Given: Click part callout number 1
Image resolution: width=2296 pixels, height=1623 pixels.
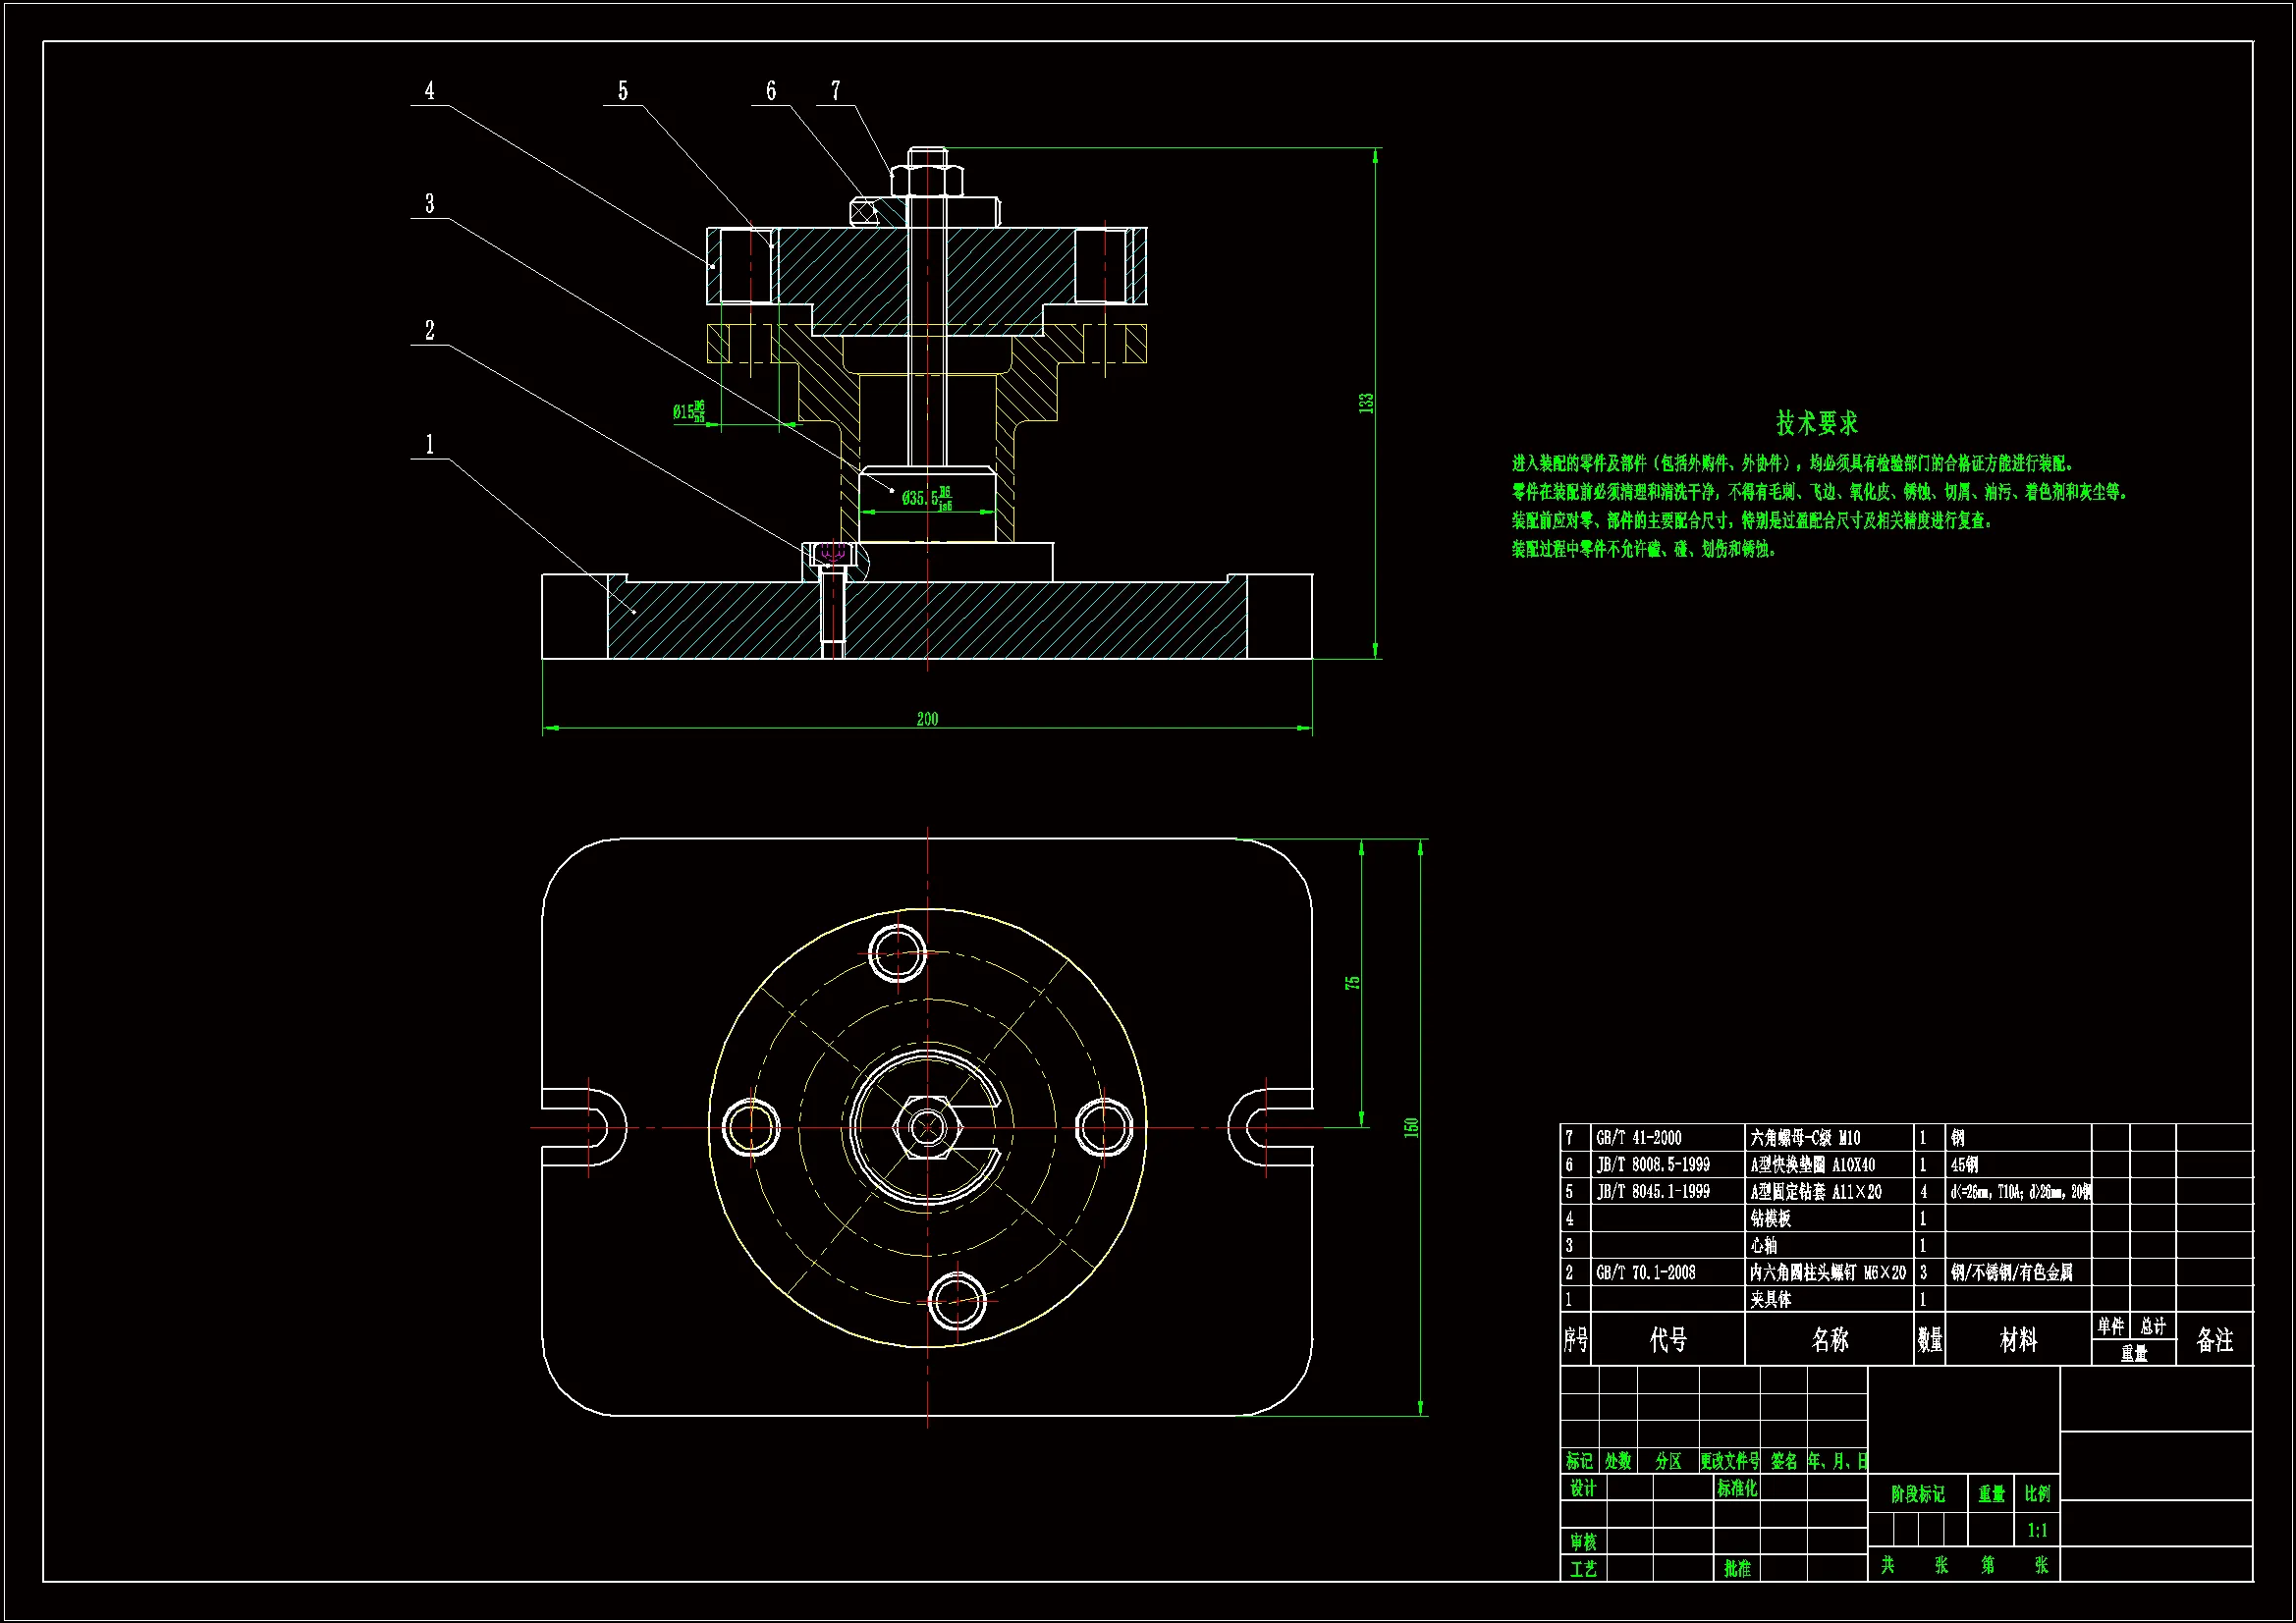Looking at the screenshot, I should pos(430,444).
